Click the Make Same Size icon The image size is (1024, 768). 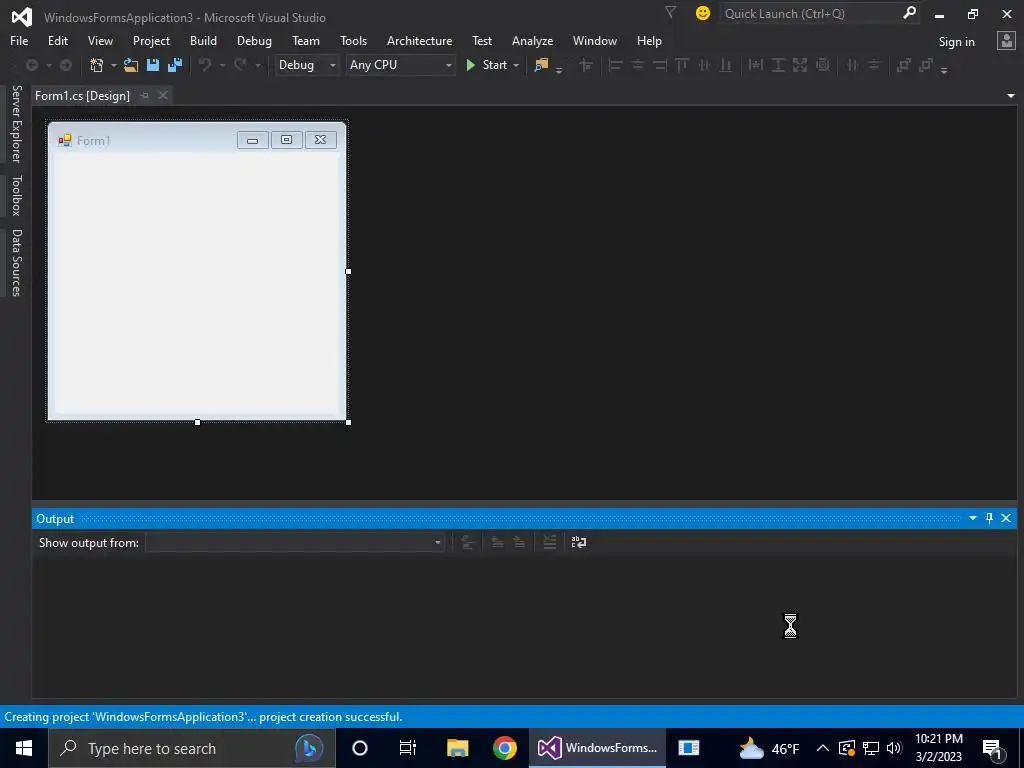[800, 65]
